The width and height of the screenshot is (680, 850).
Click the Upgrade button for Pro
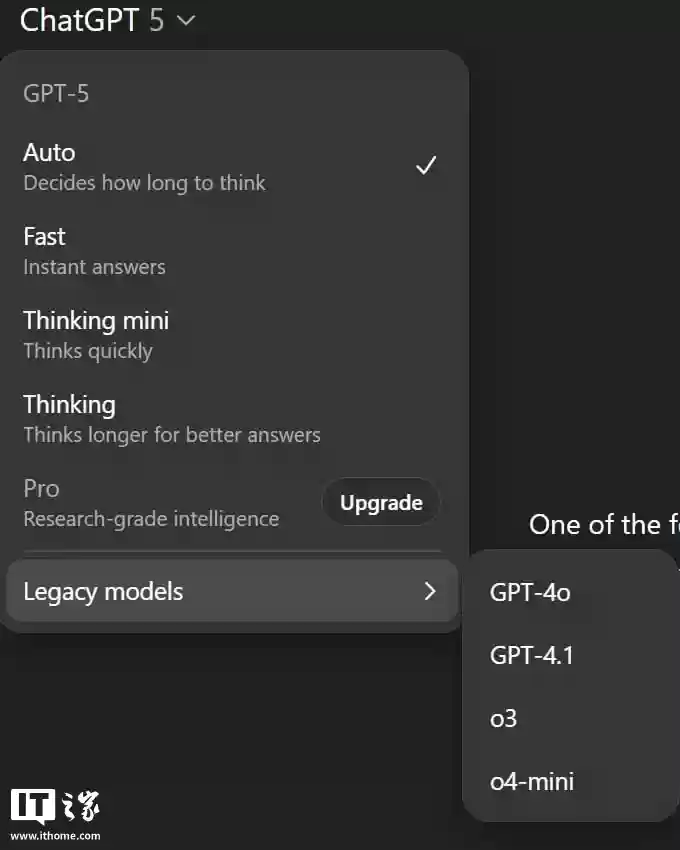pyautogui.click(x=380, y=502)
